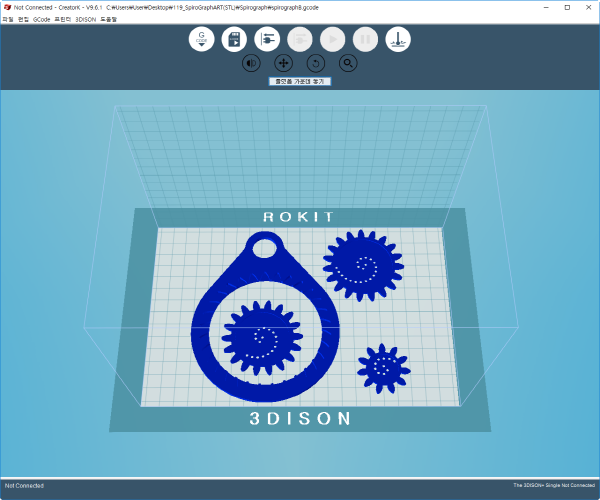Open the first Korean File menu
Image resolution: width=600 pixels, height=500 pixels.
(x=8, y=19)
